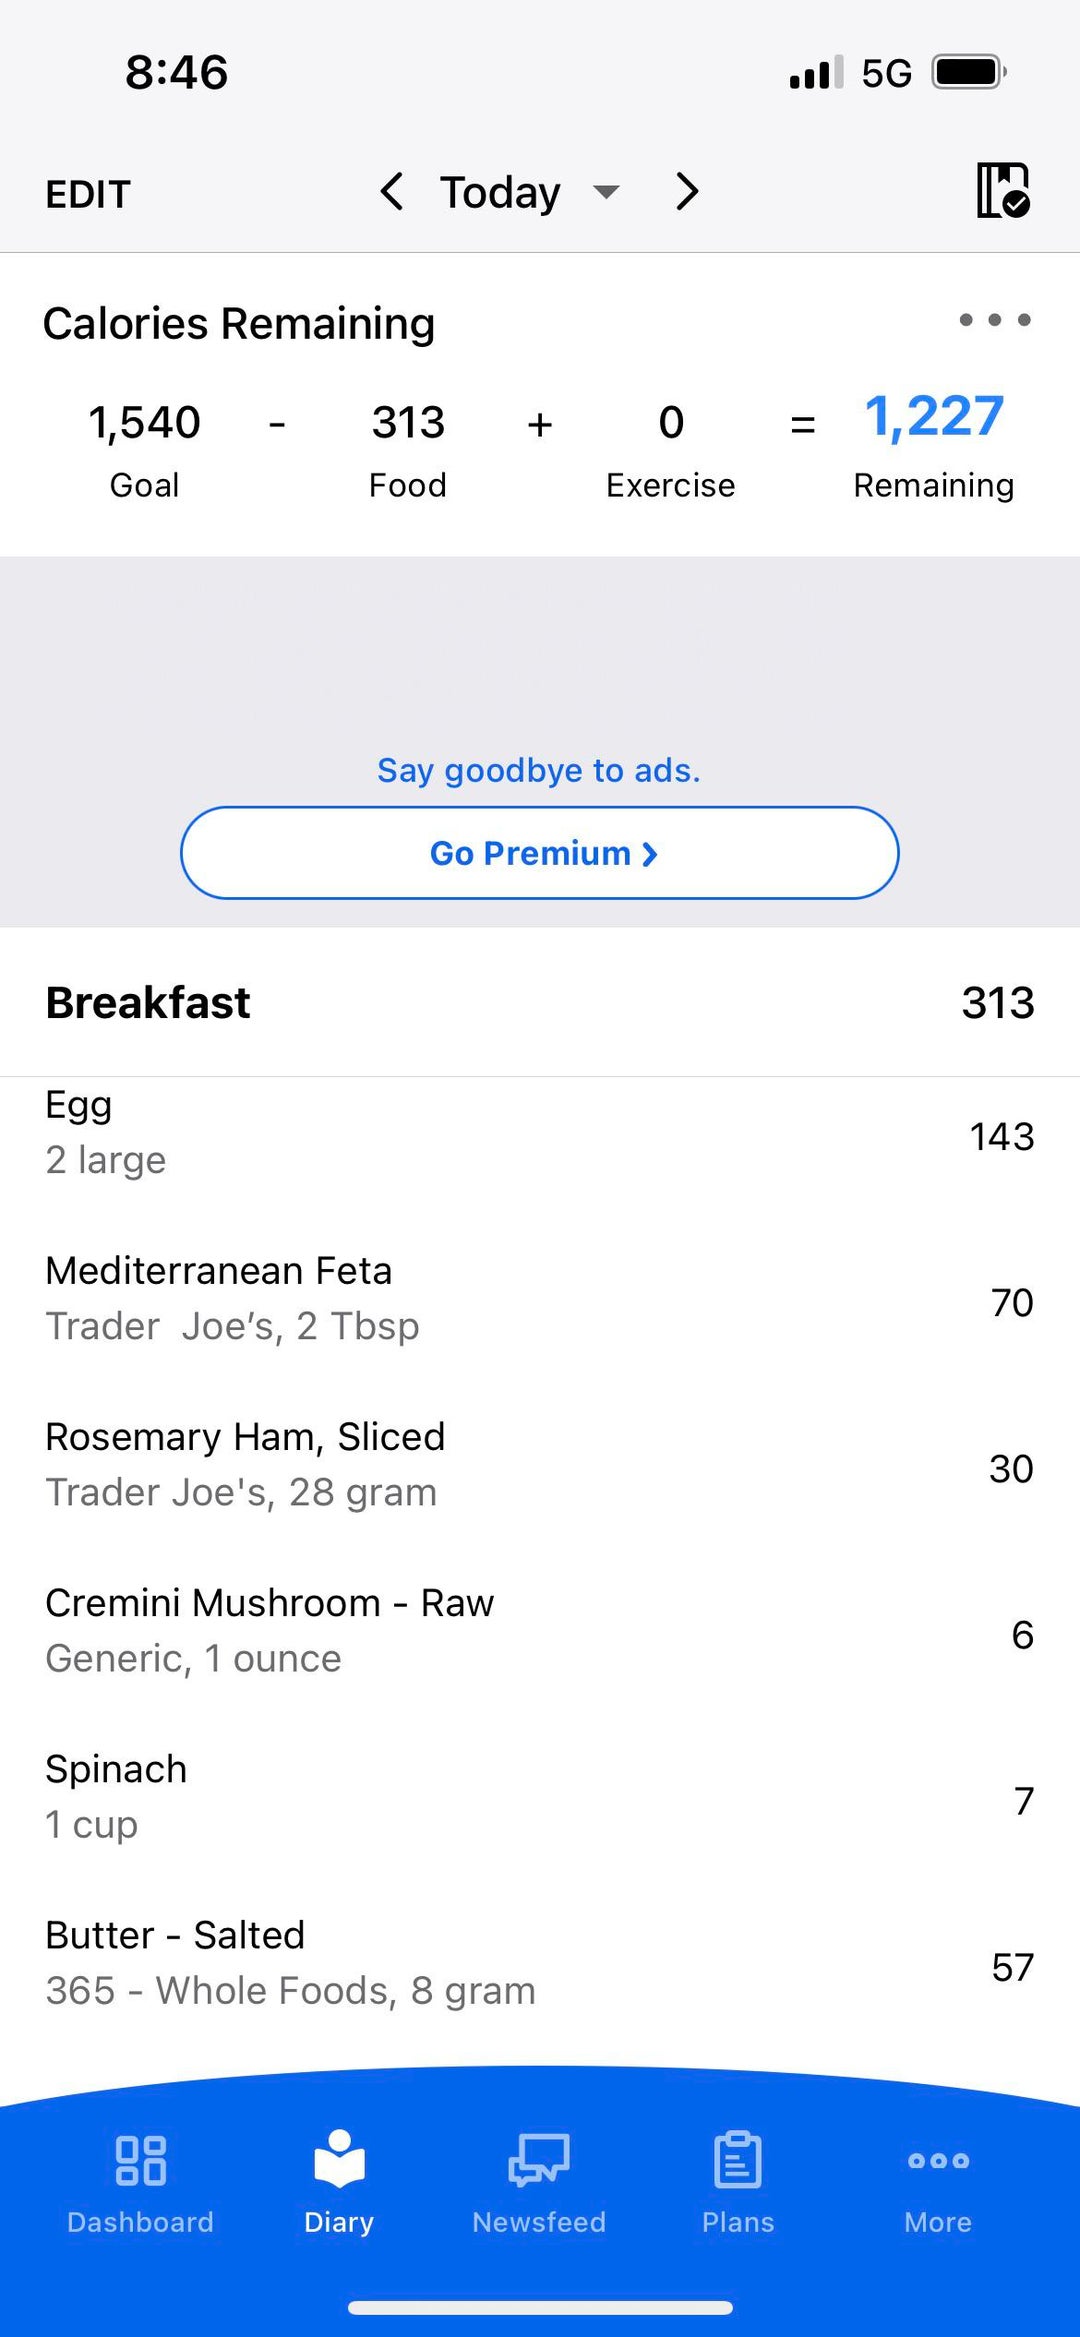Open Calories Remaining options (three dots)
Screen dimensions: 1080x2337
pyautogui.click(x=994, y=320)
